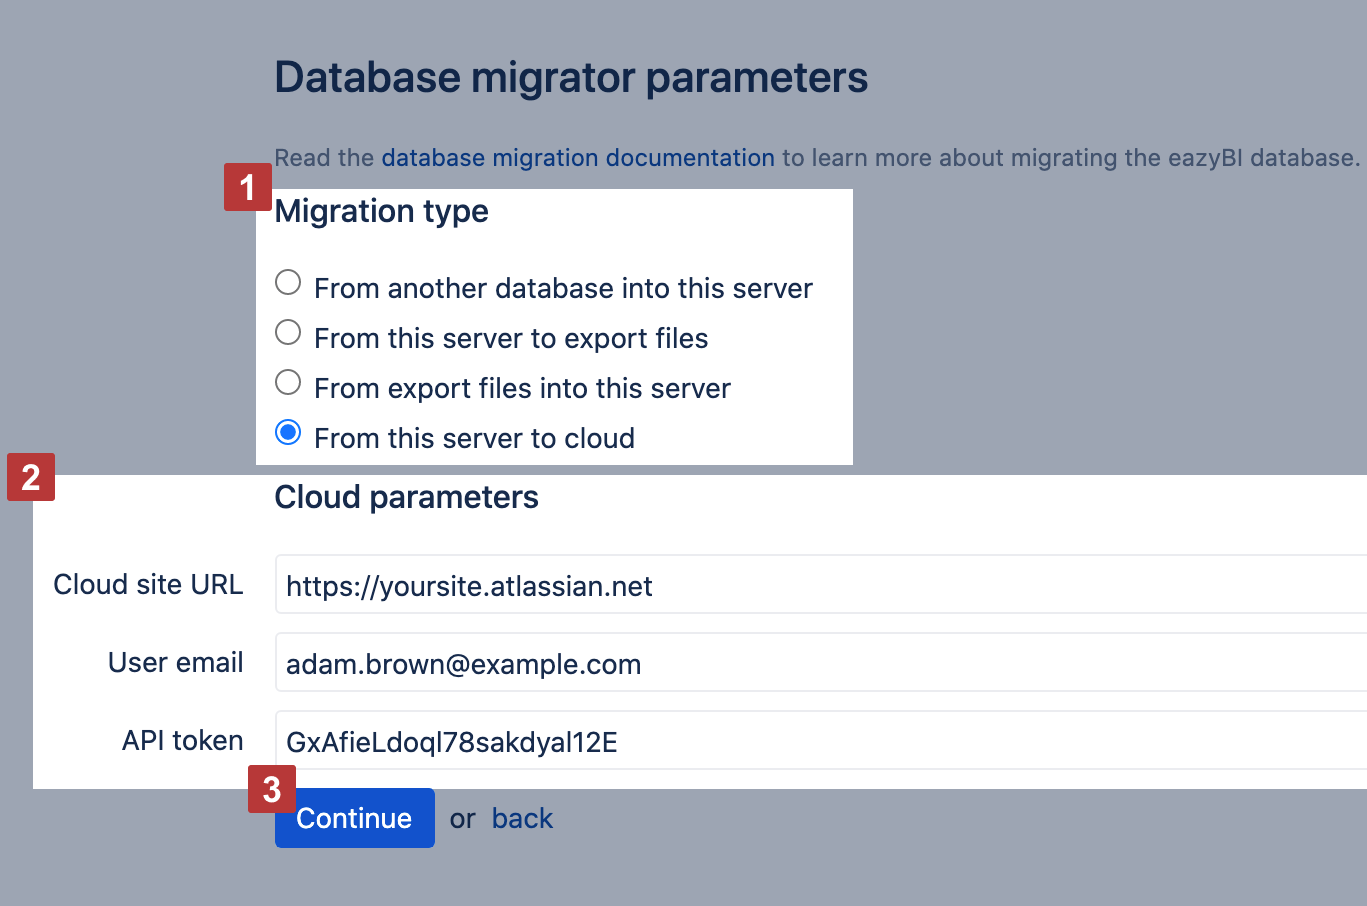Viewport: 1367px width, 906px height.
Task: Click the 'Database migrator parameters' page title
Action: coord(571,78)
